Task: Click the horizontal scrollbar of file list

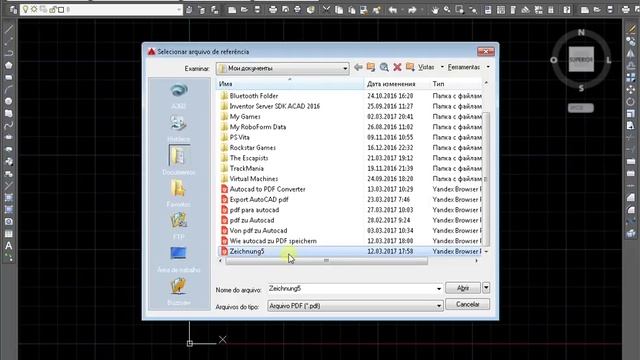Action: pyautogui.click(x=326, y=260)
